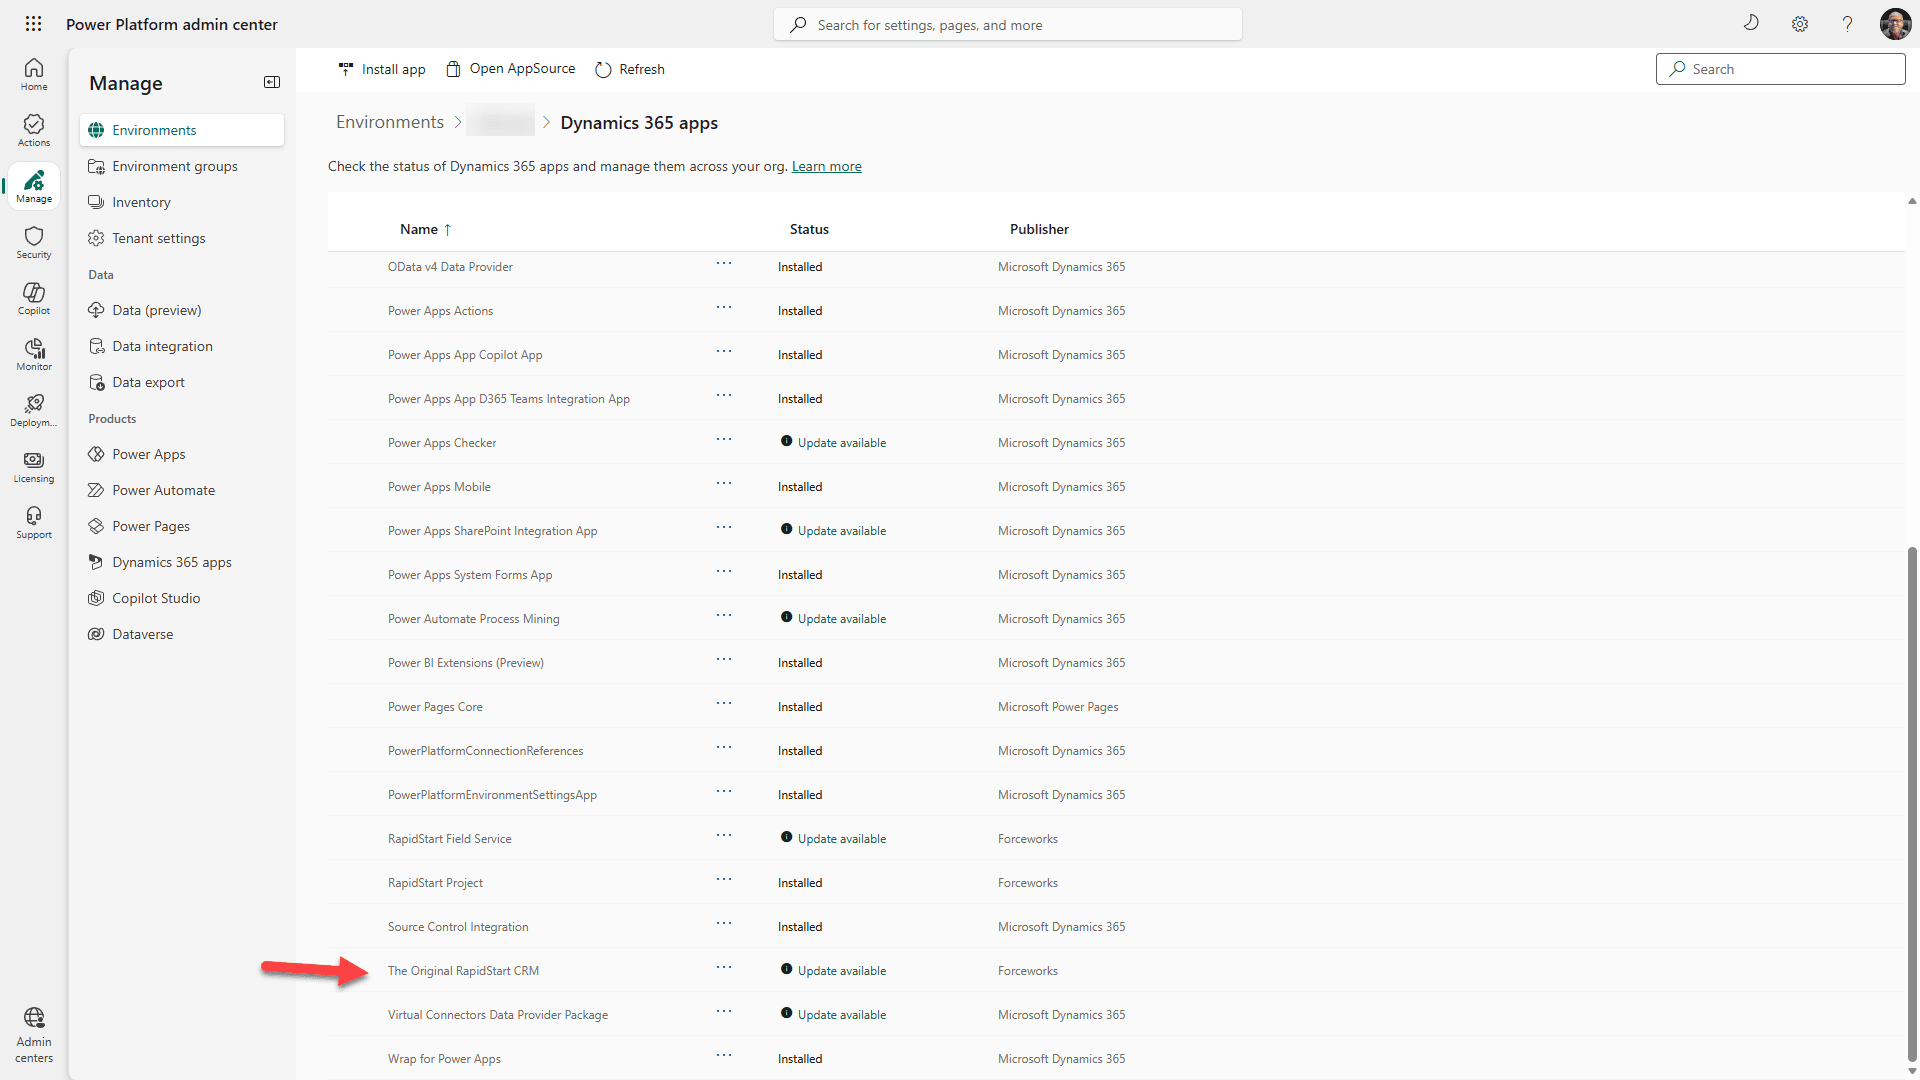Click the Support headset icon
The height and width of the screenshot is (1080, 1920).
34,521
